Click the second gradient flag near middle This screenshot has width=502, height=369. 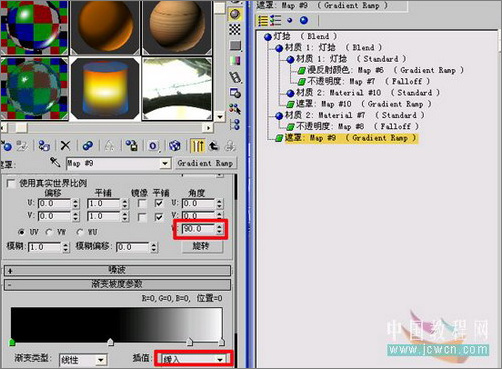(110, 342)
